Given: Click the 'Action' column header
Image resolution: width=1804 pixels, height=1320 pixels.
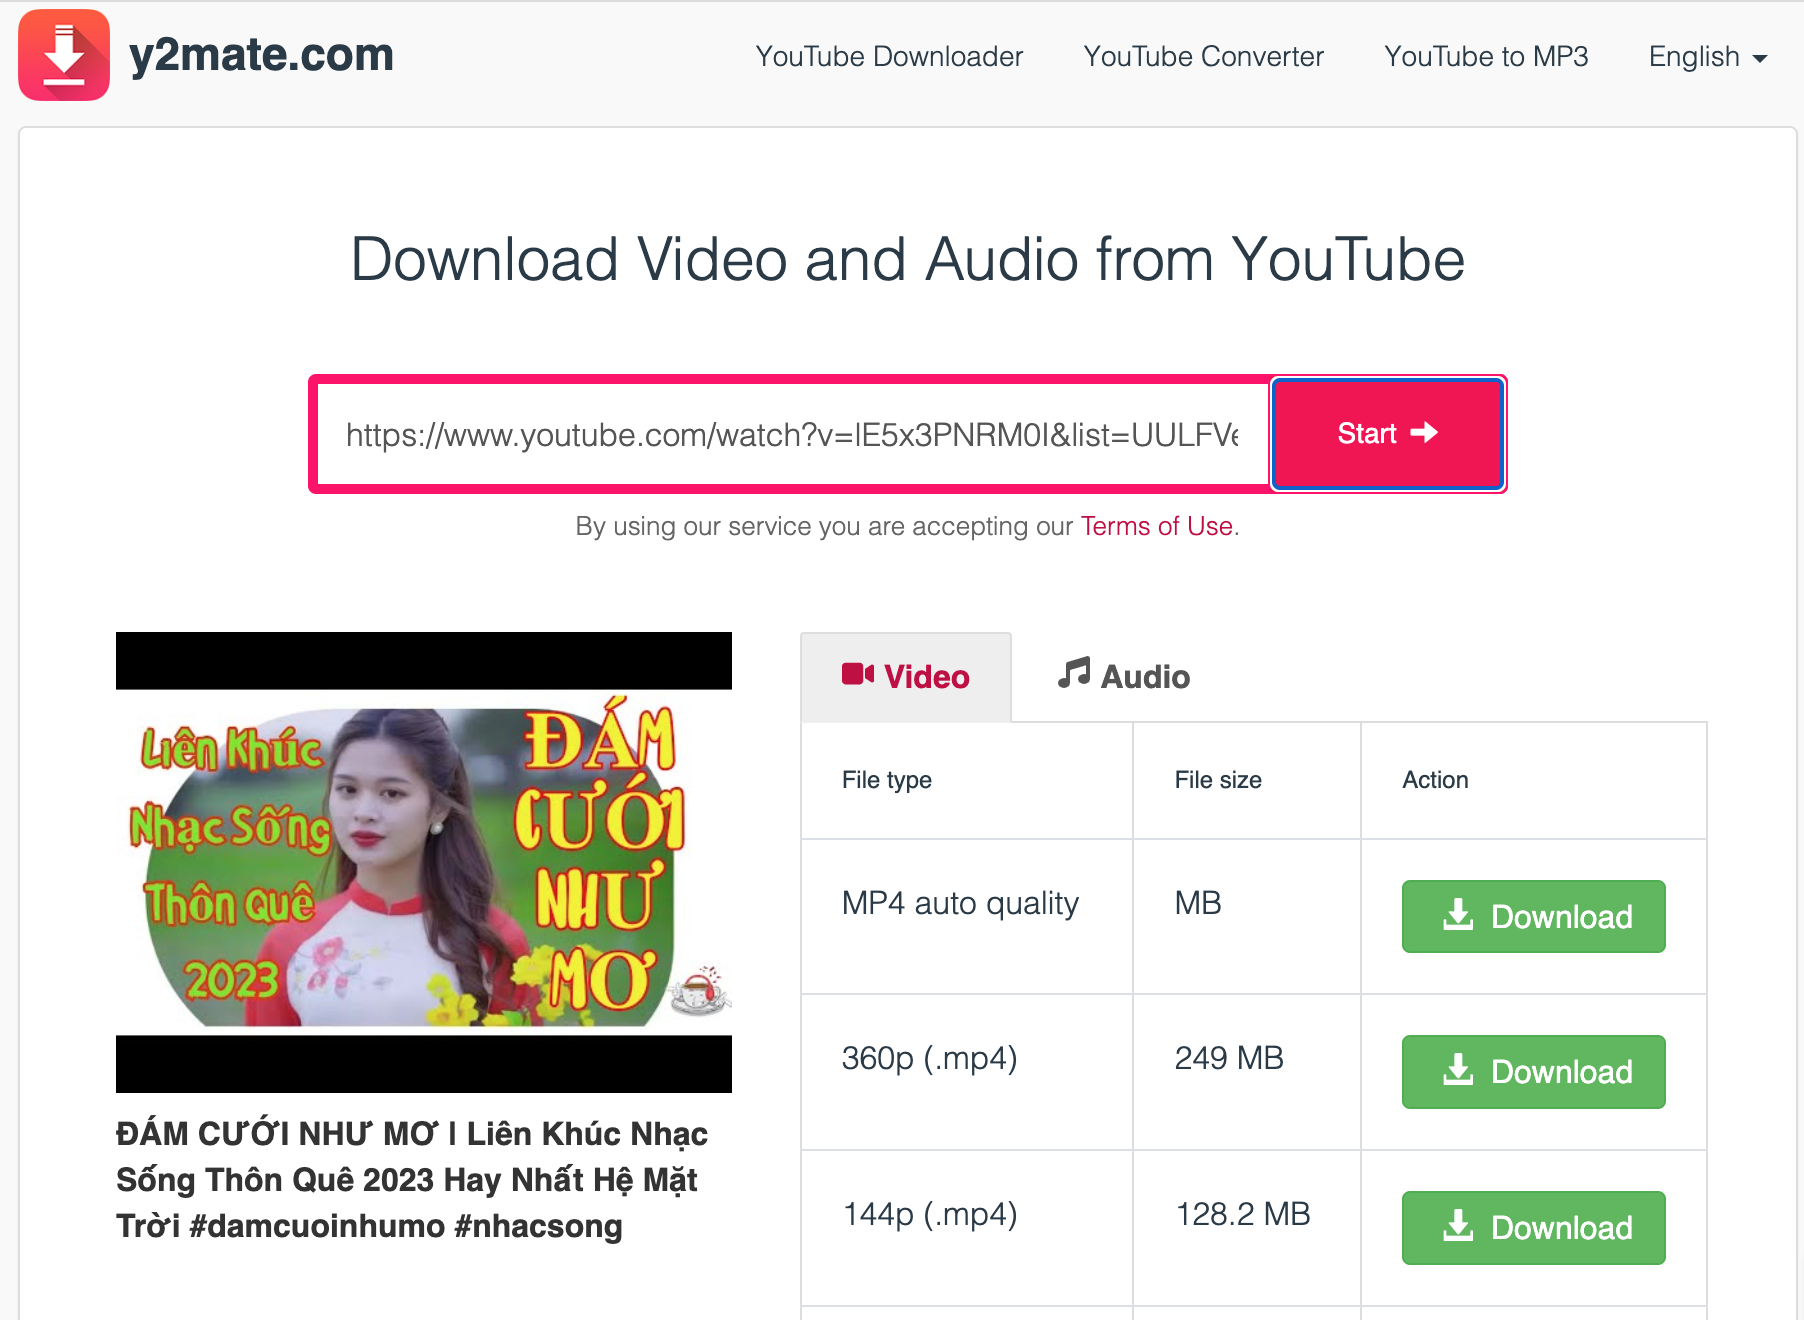Looking at the screenshot, I should coord(1533,780).
